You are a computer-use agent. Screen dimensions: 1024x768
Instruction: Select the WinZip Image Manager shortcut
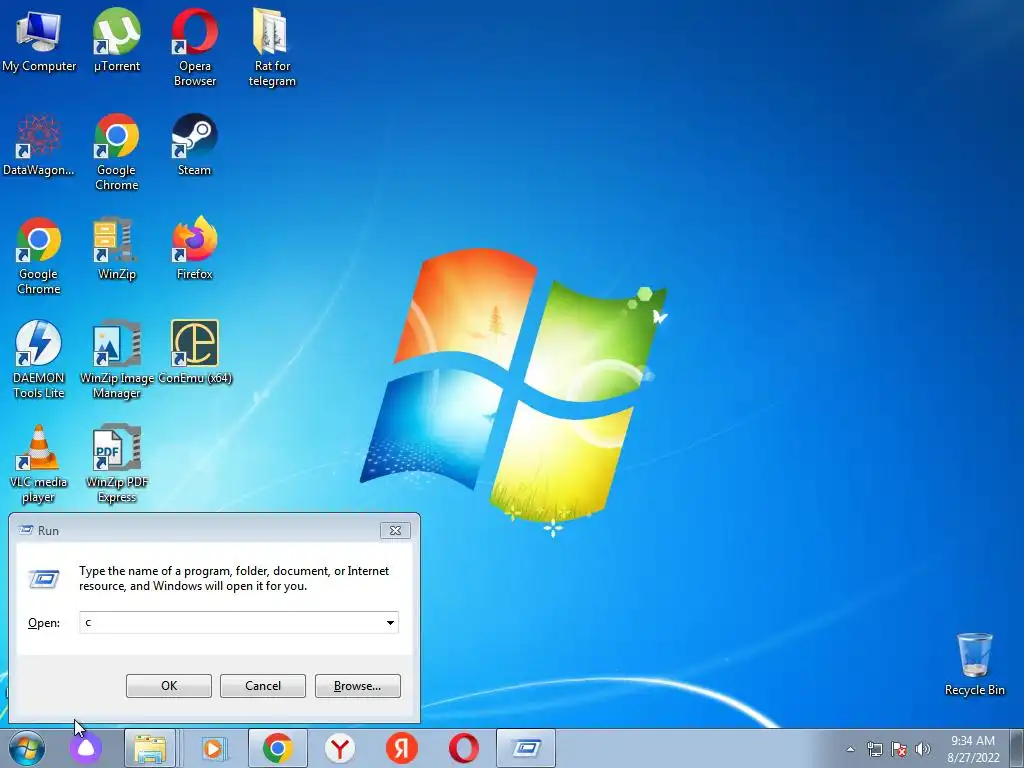click(x=116, y=359)
